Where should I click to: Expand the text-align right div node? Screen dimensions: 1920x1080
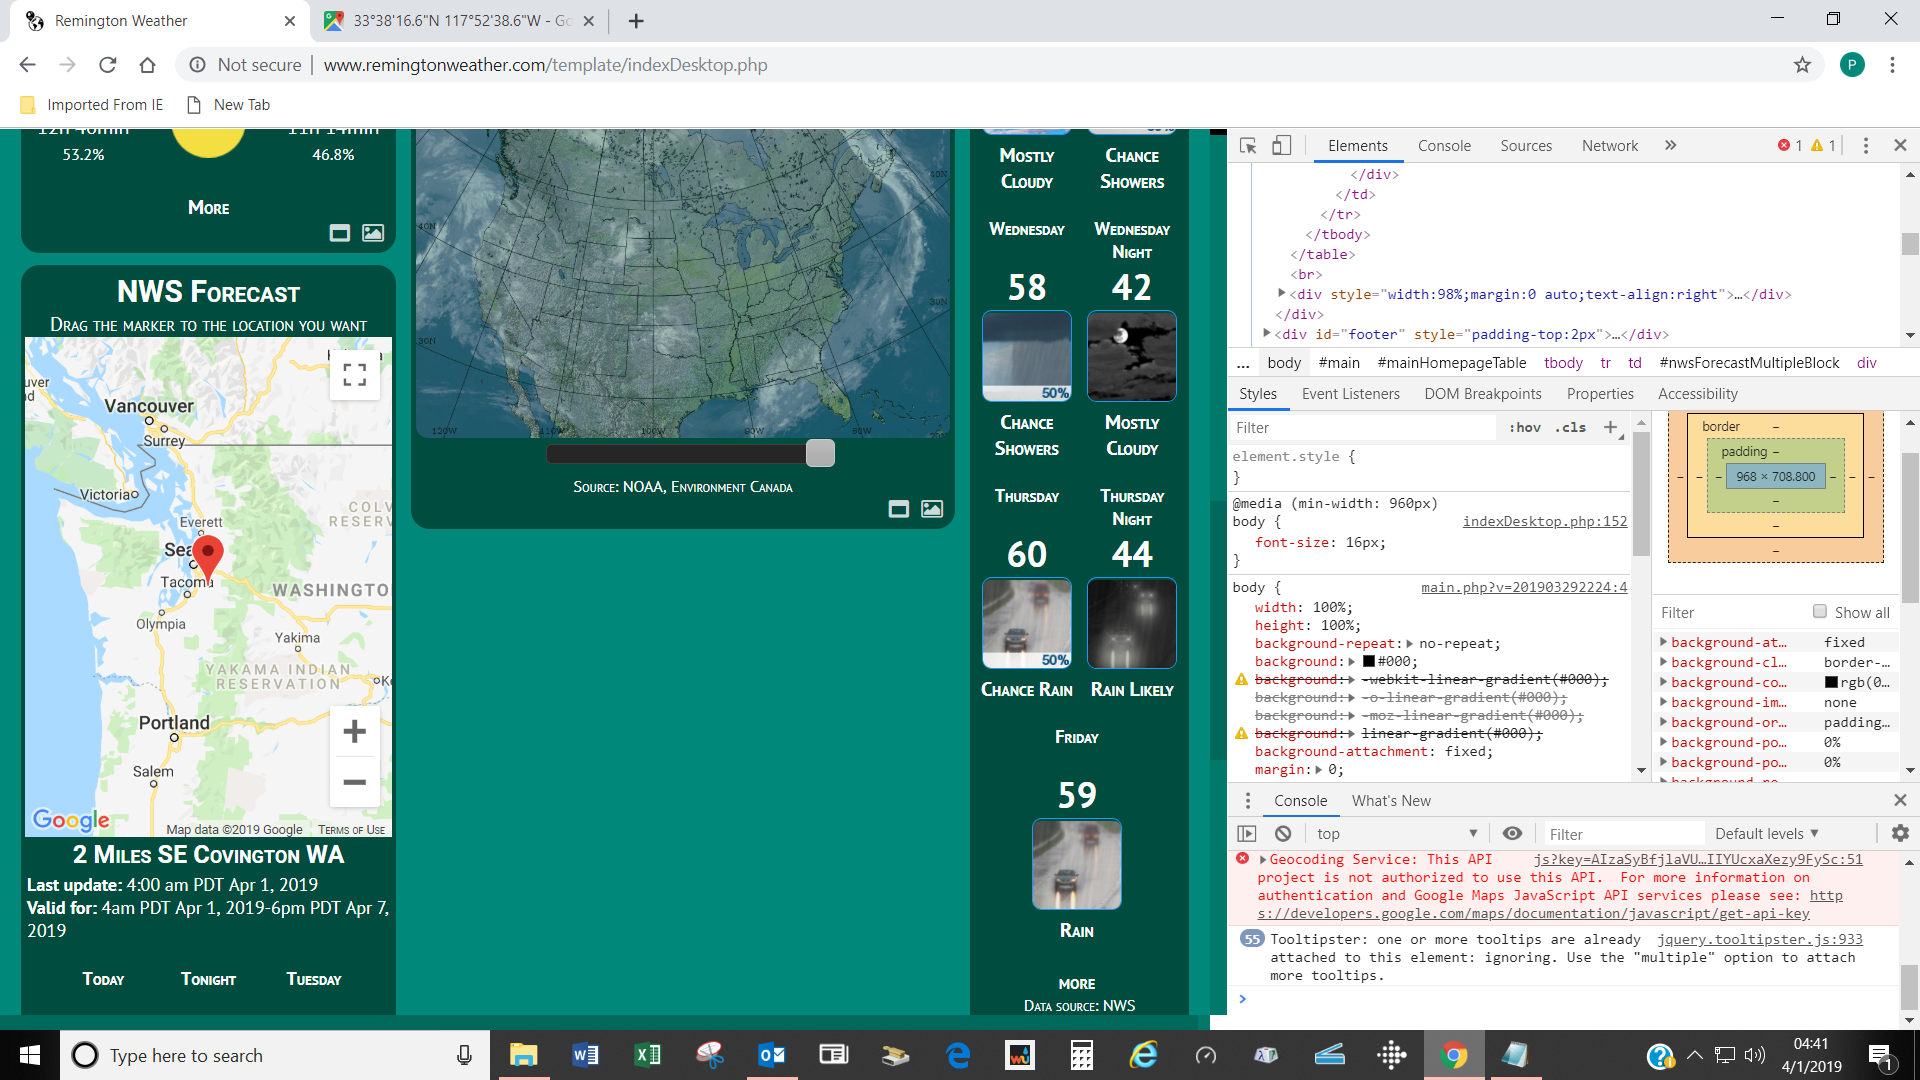pyautogui.click(x=1282, y=294)
